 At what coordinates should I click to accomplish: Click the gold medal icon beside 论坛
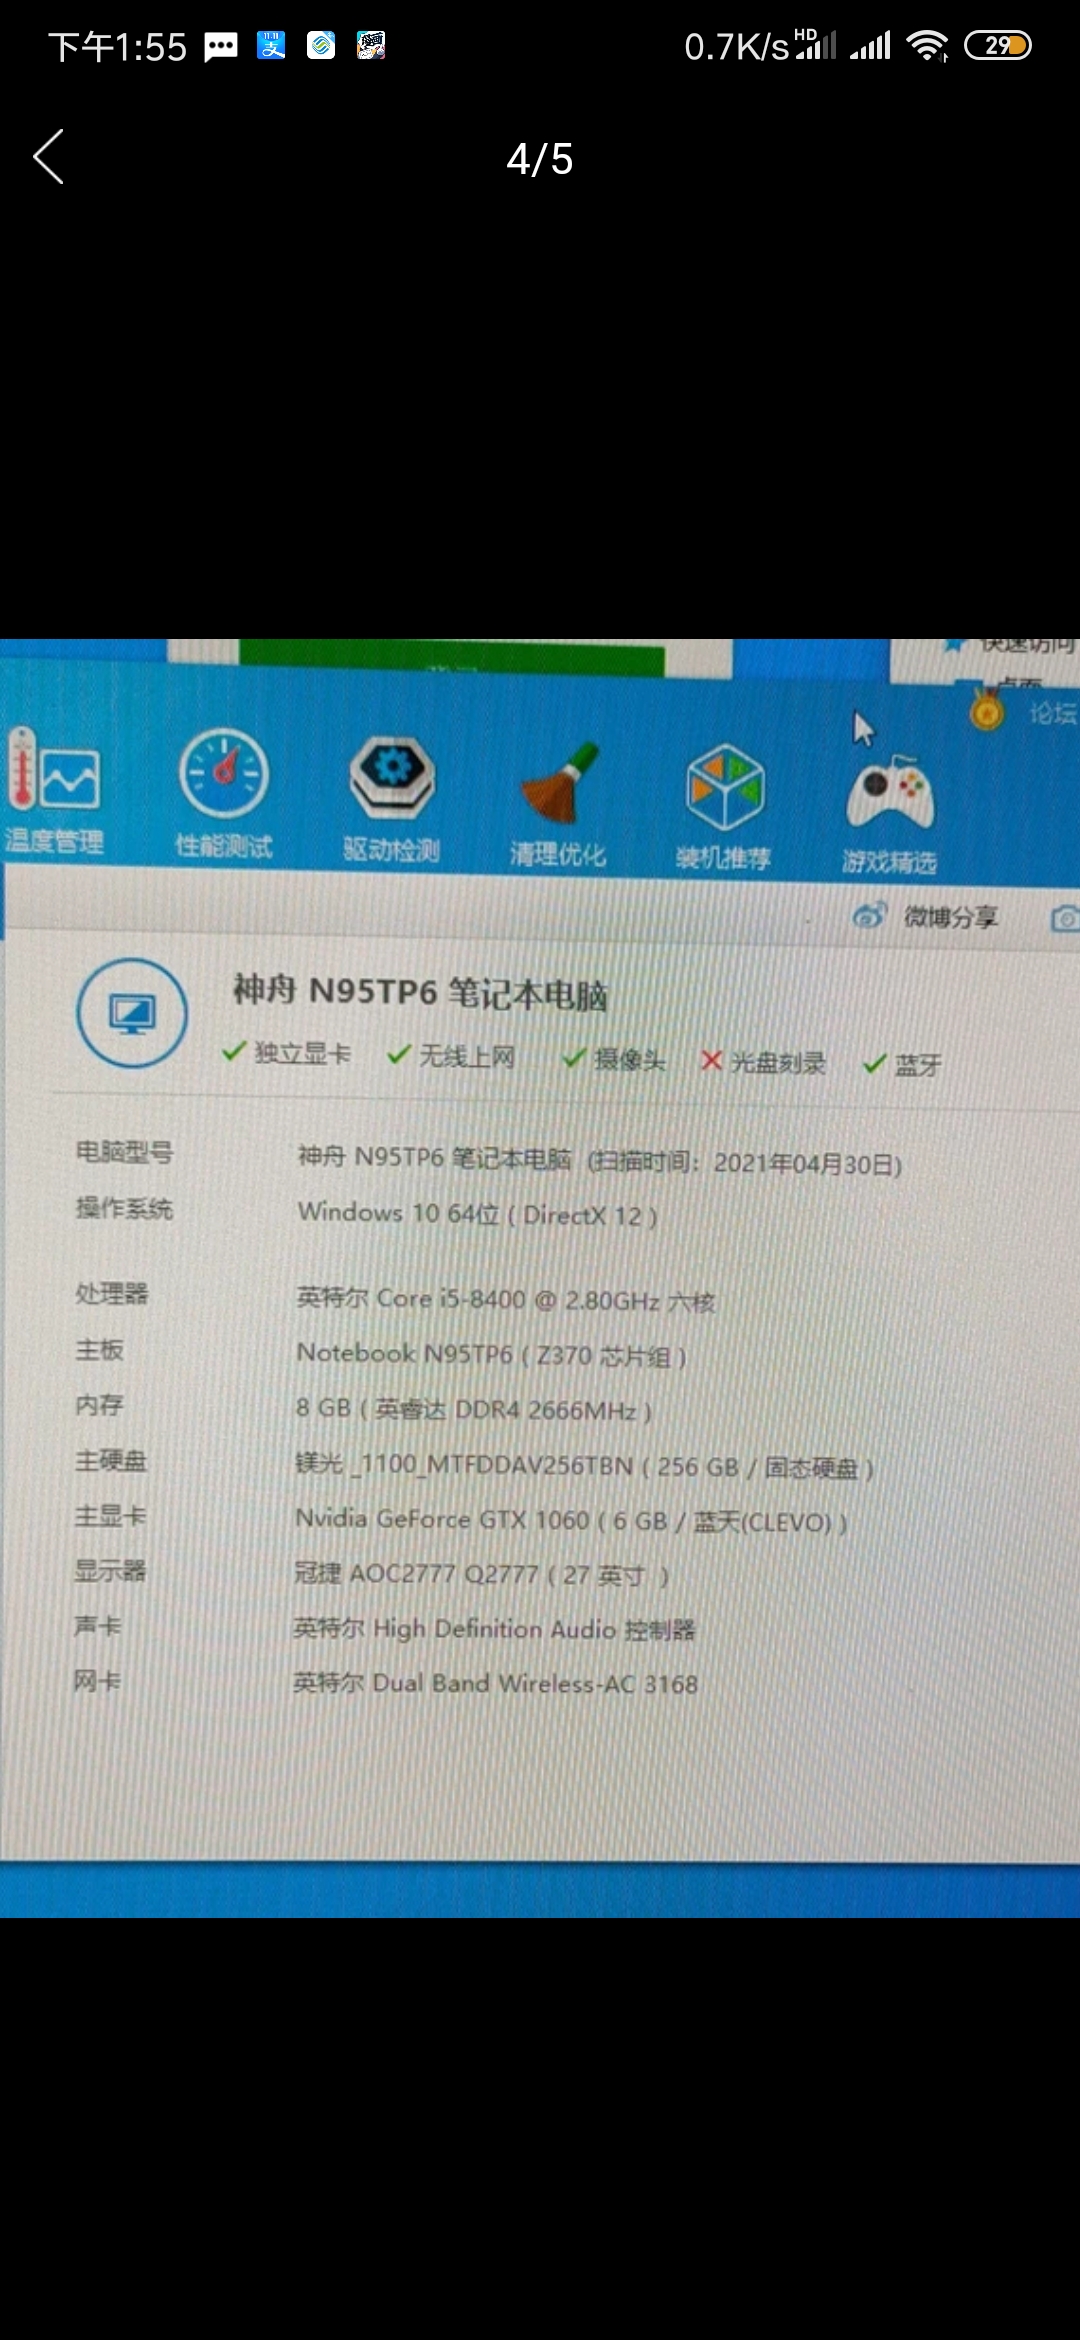(987, 710)
